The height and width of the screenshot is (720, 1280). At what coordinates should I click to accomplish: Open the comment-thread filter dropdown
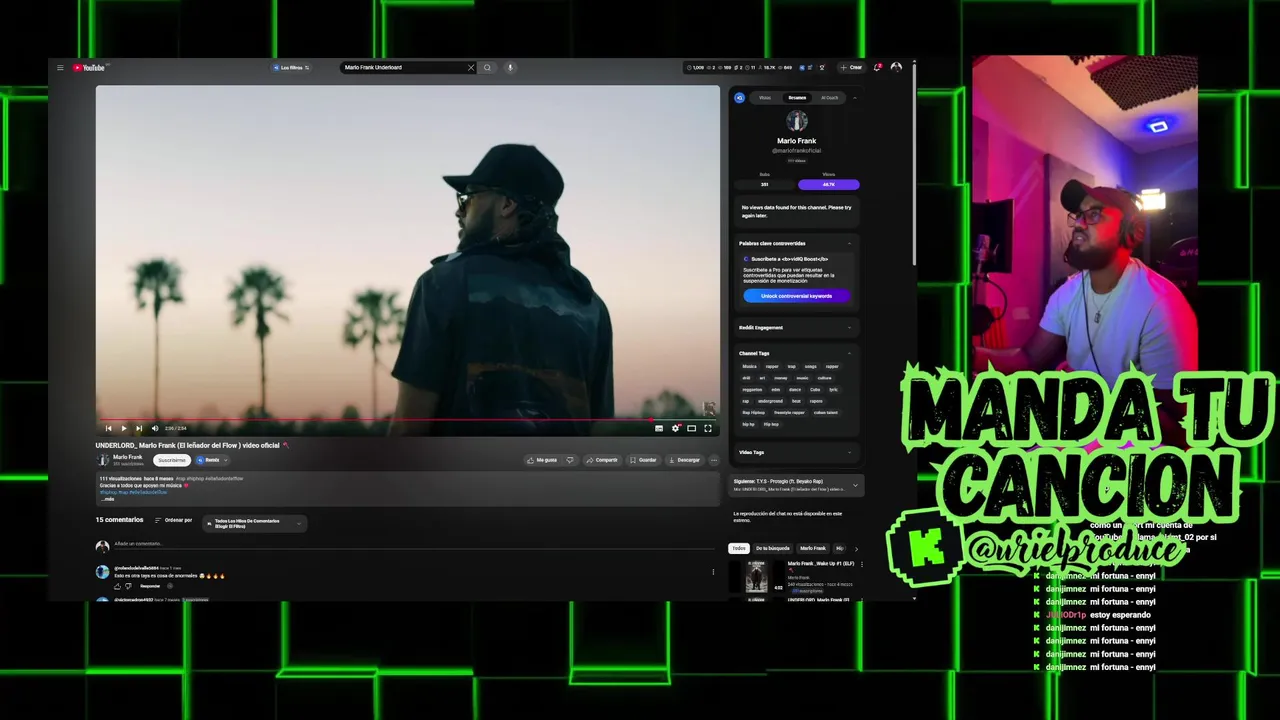(254, 523)
